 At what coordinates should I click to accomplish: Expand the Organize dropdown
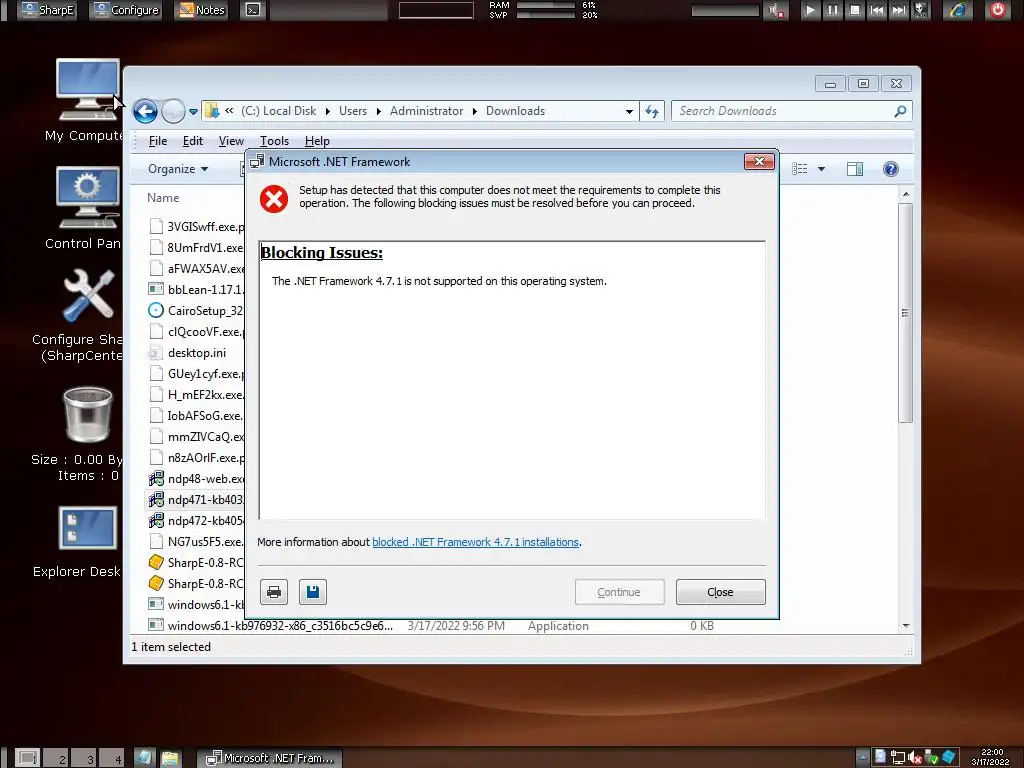click(178, 169)
